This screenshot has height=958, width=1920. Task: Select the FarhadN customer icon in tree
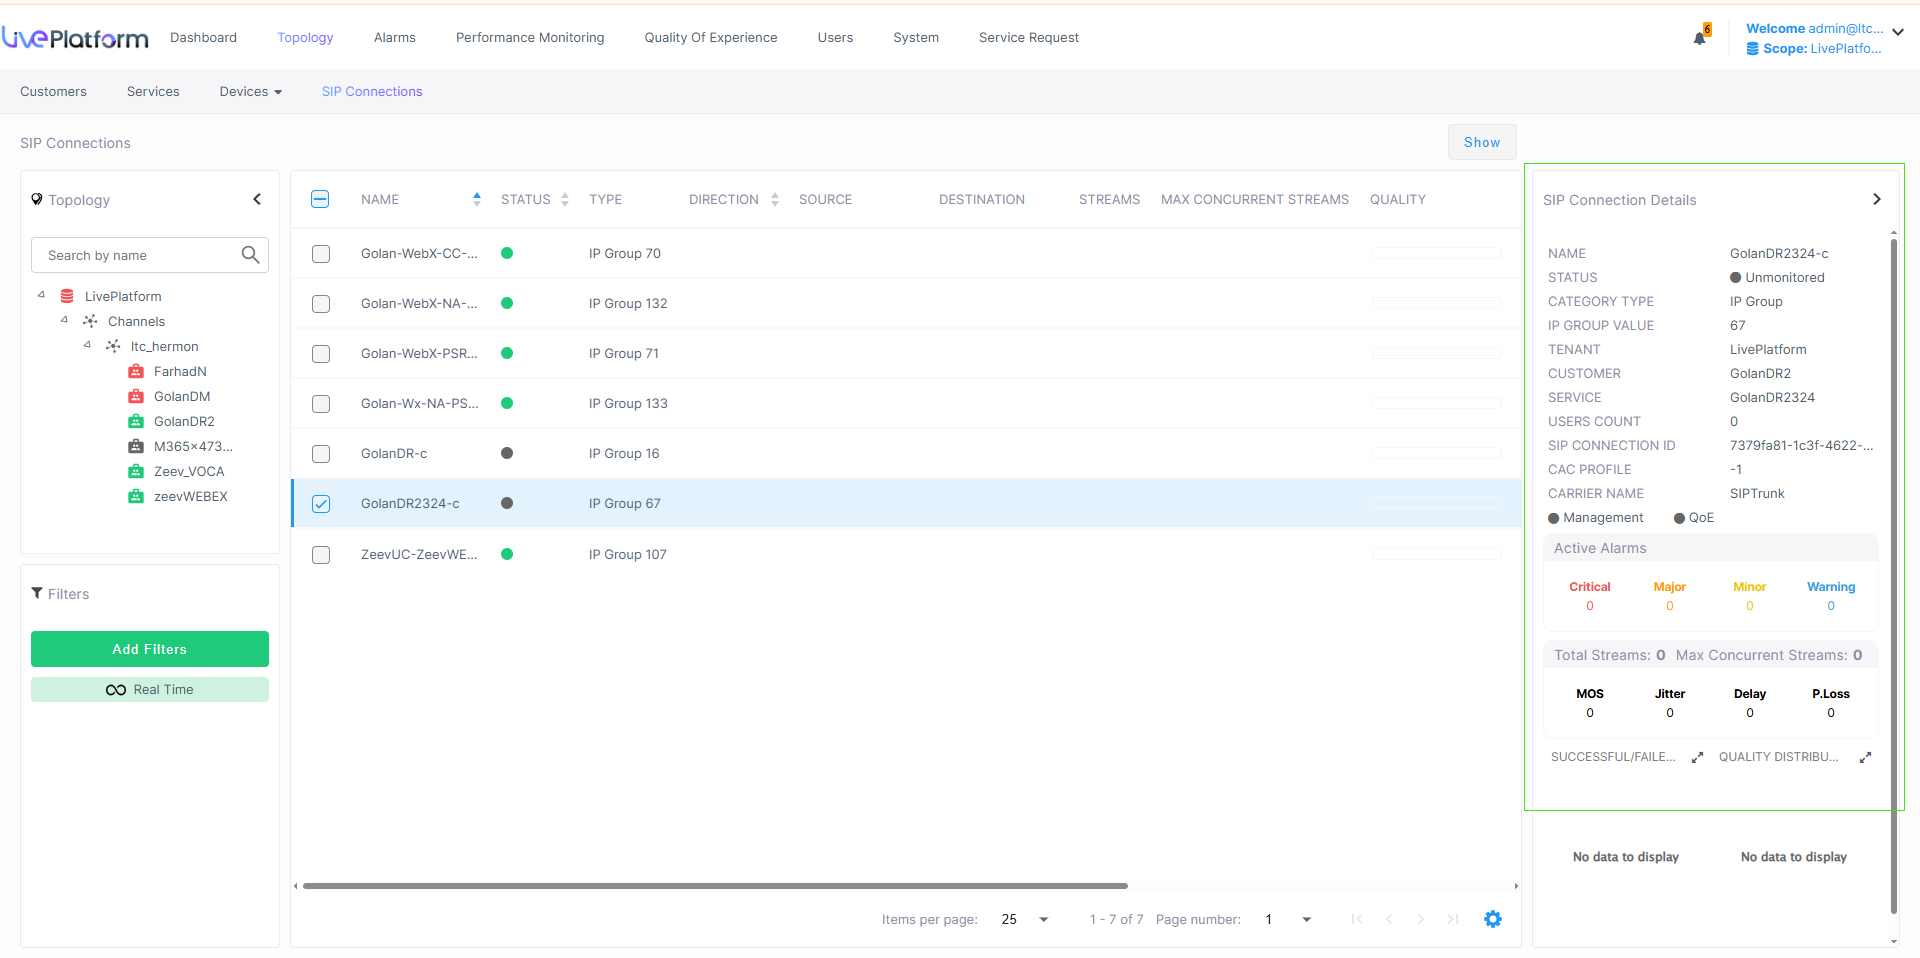point(136,372)
